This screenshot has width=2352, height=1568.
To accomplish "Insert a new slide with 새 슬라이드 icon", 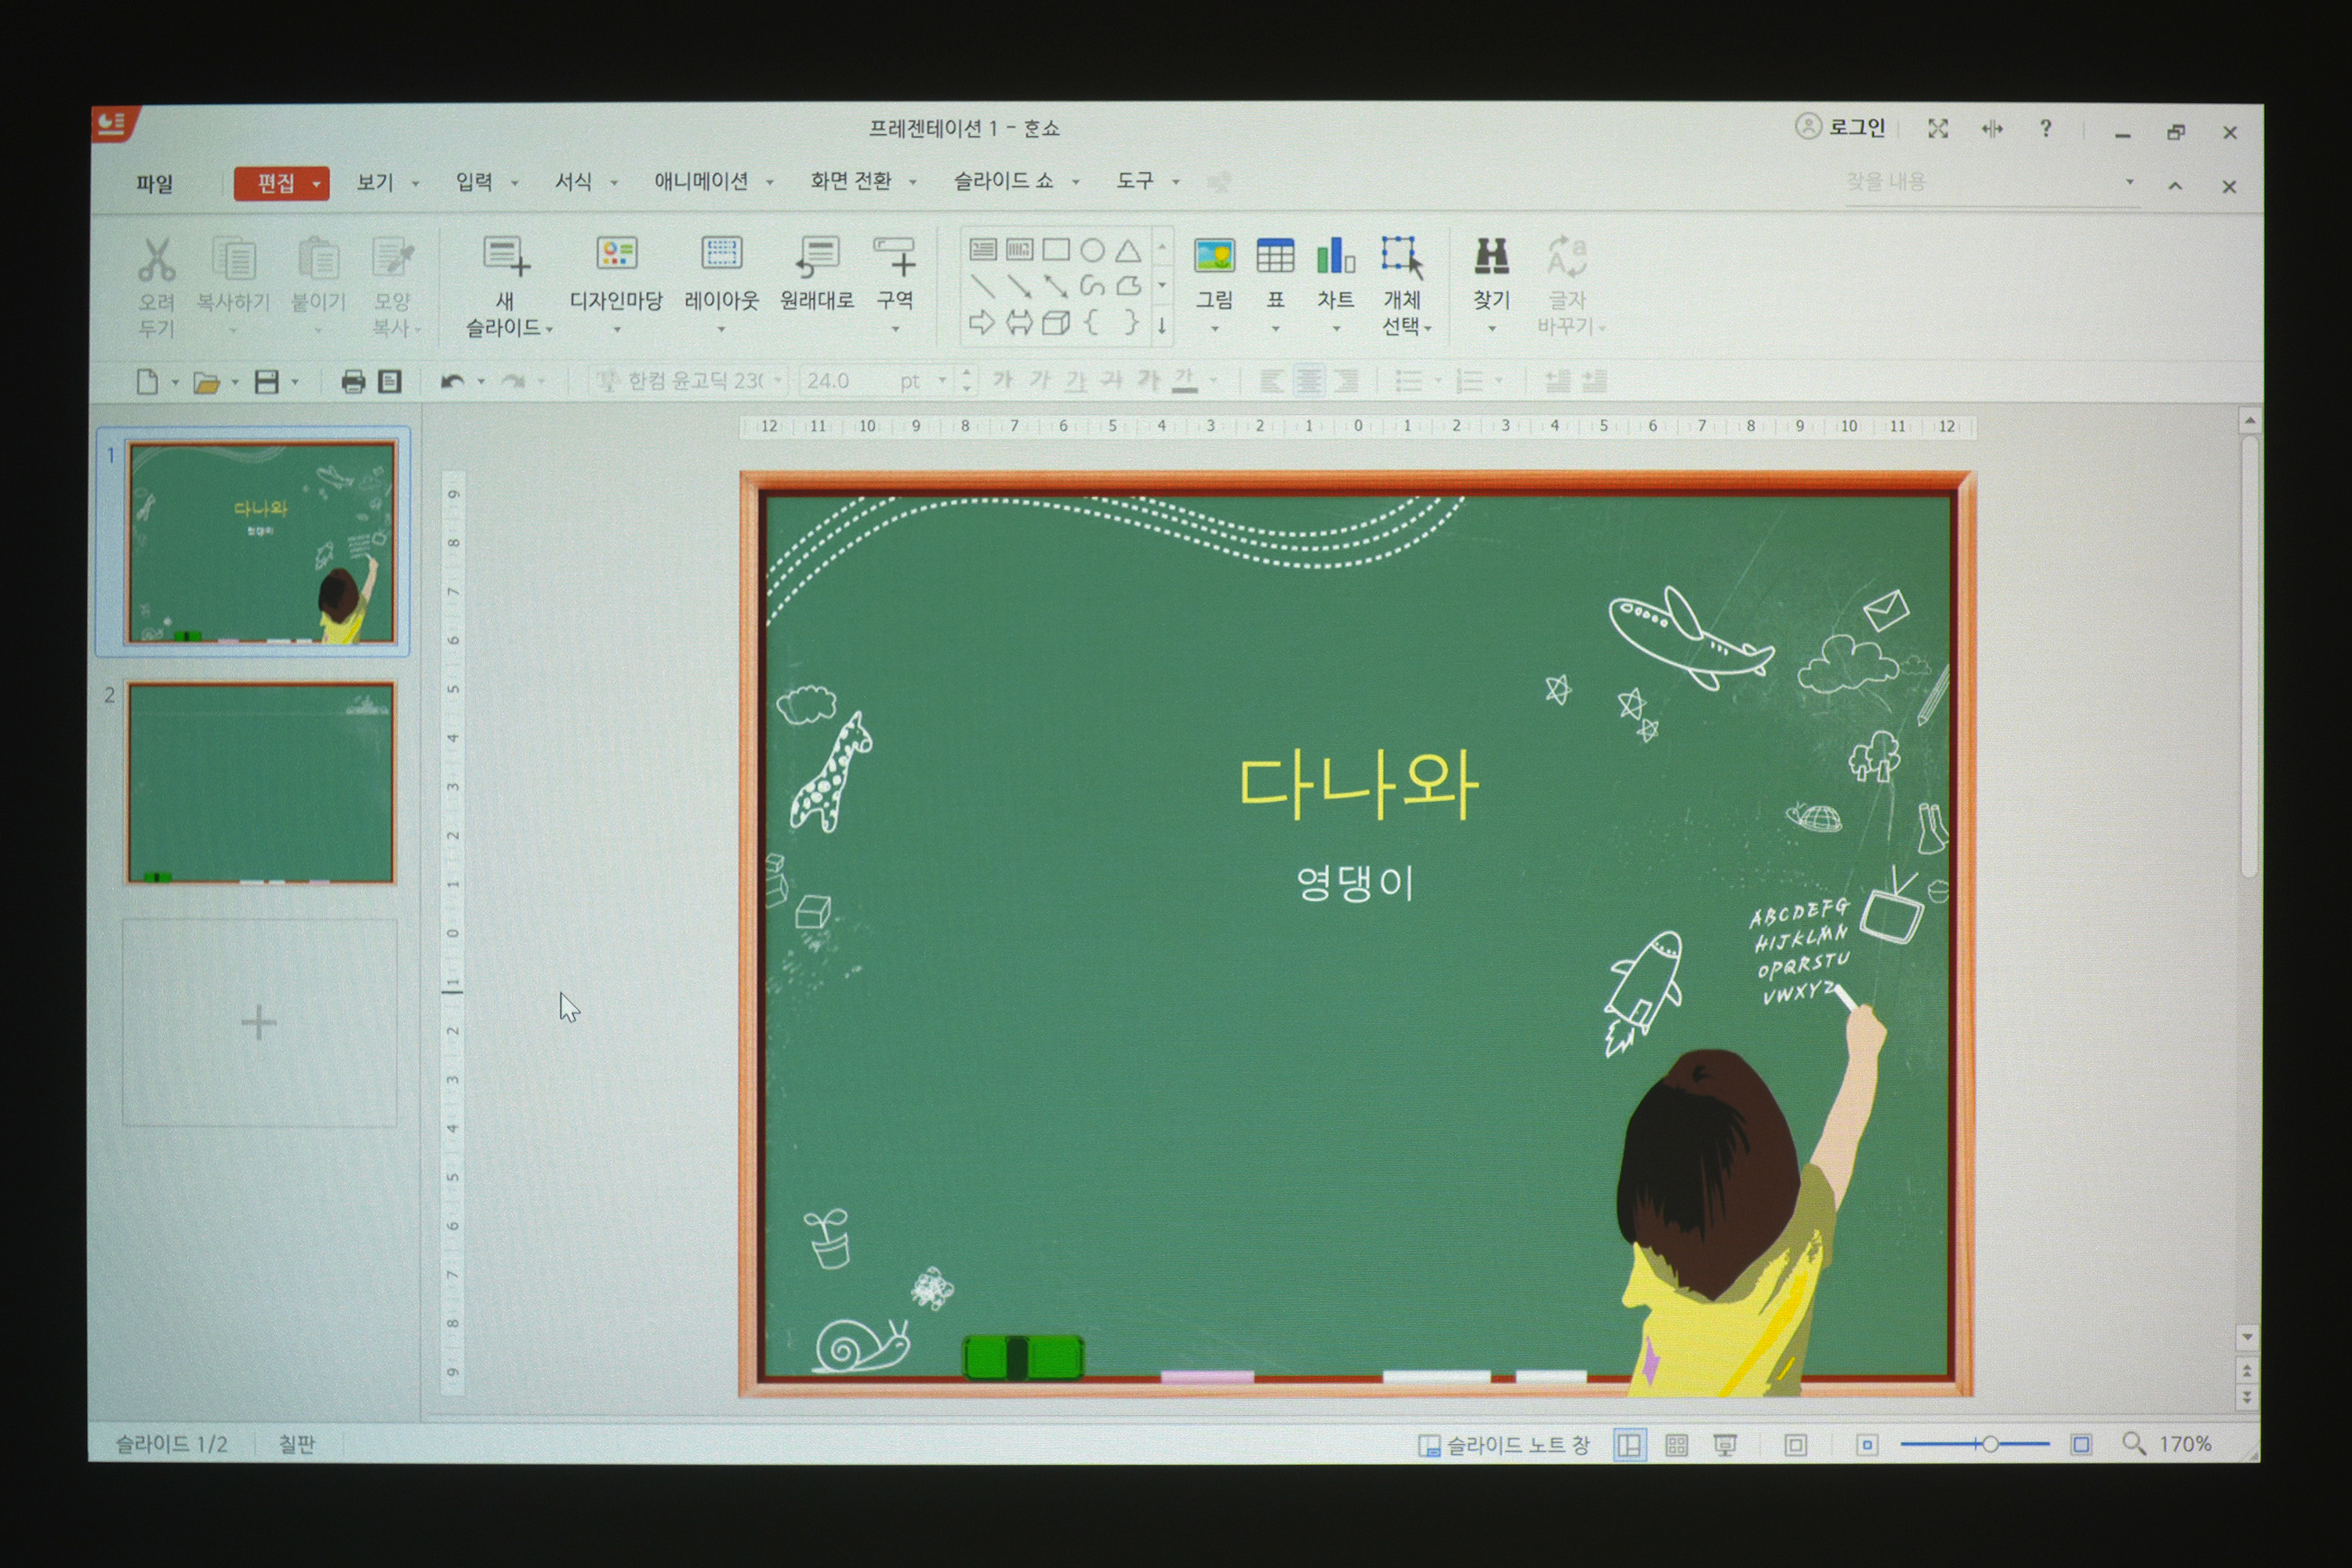I will point(506,257).
